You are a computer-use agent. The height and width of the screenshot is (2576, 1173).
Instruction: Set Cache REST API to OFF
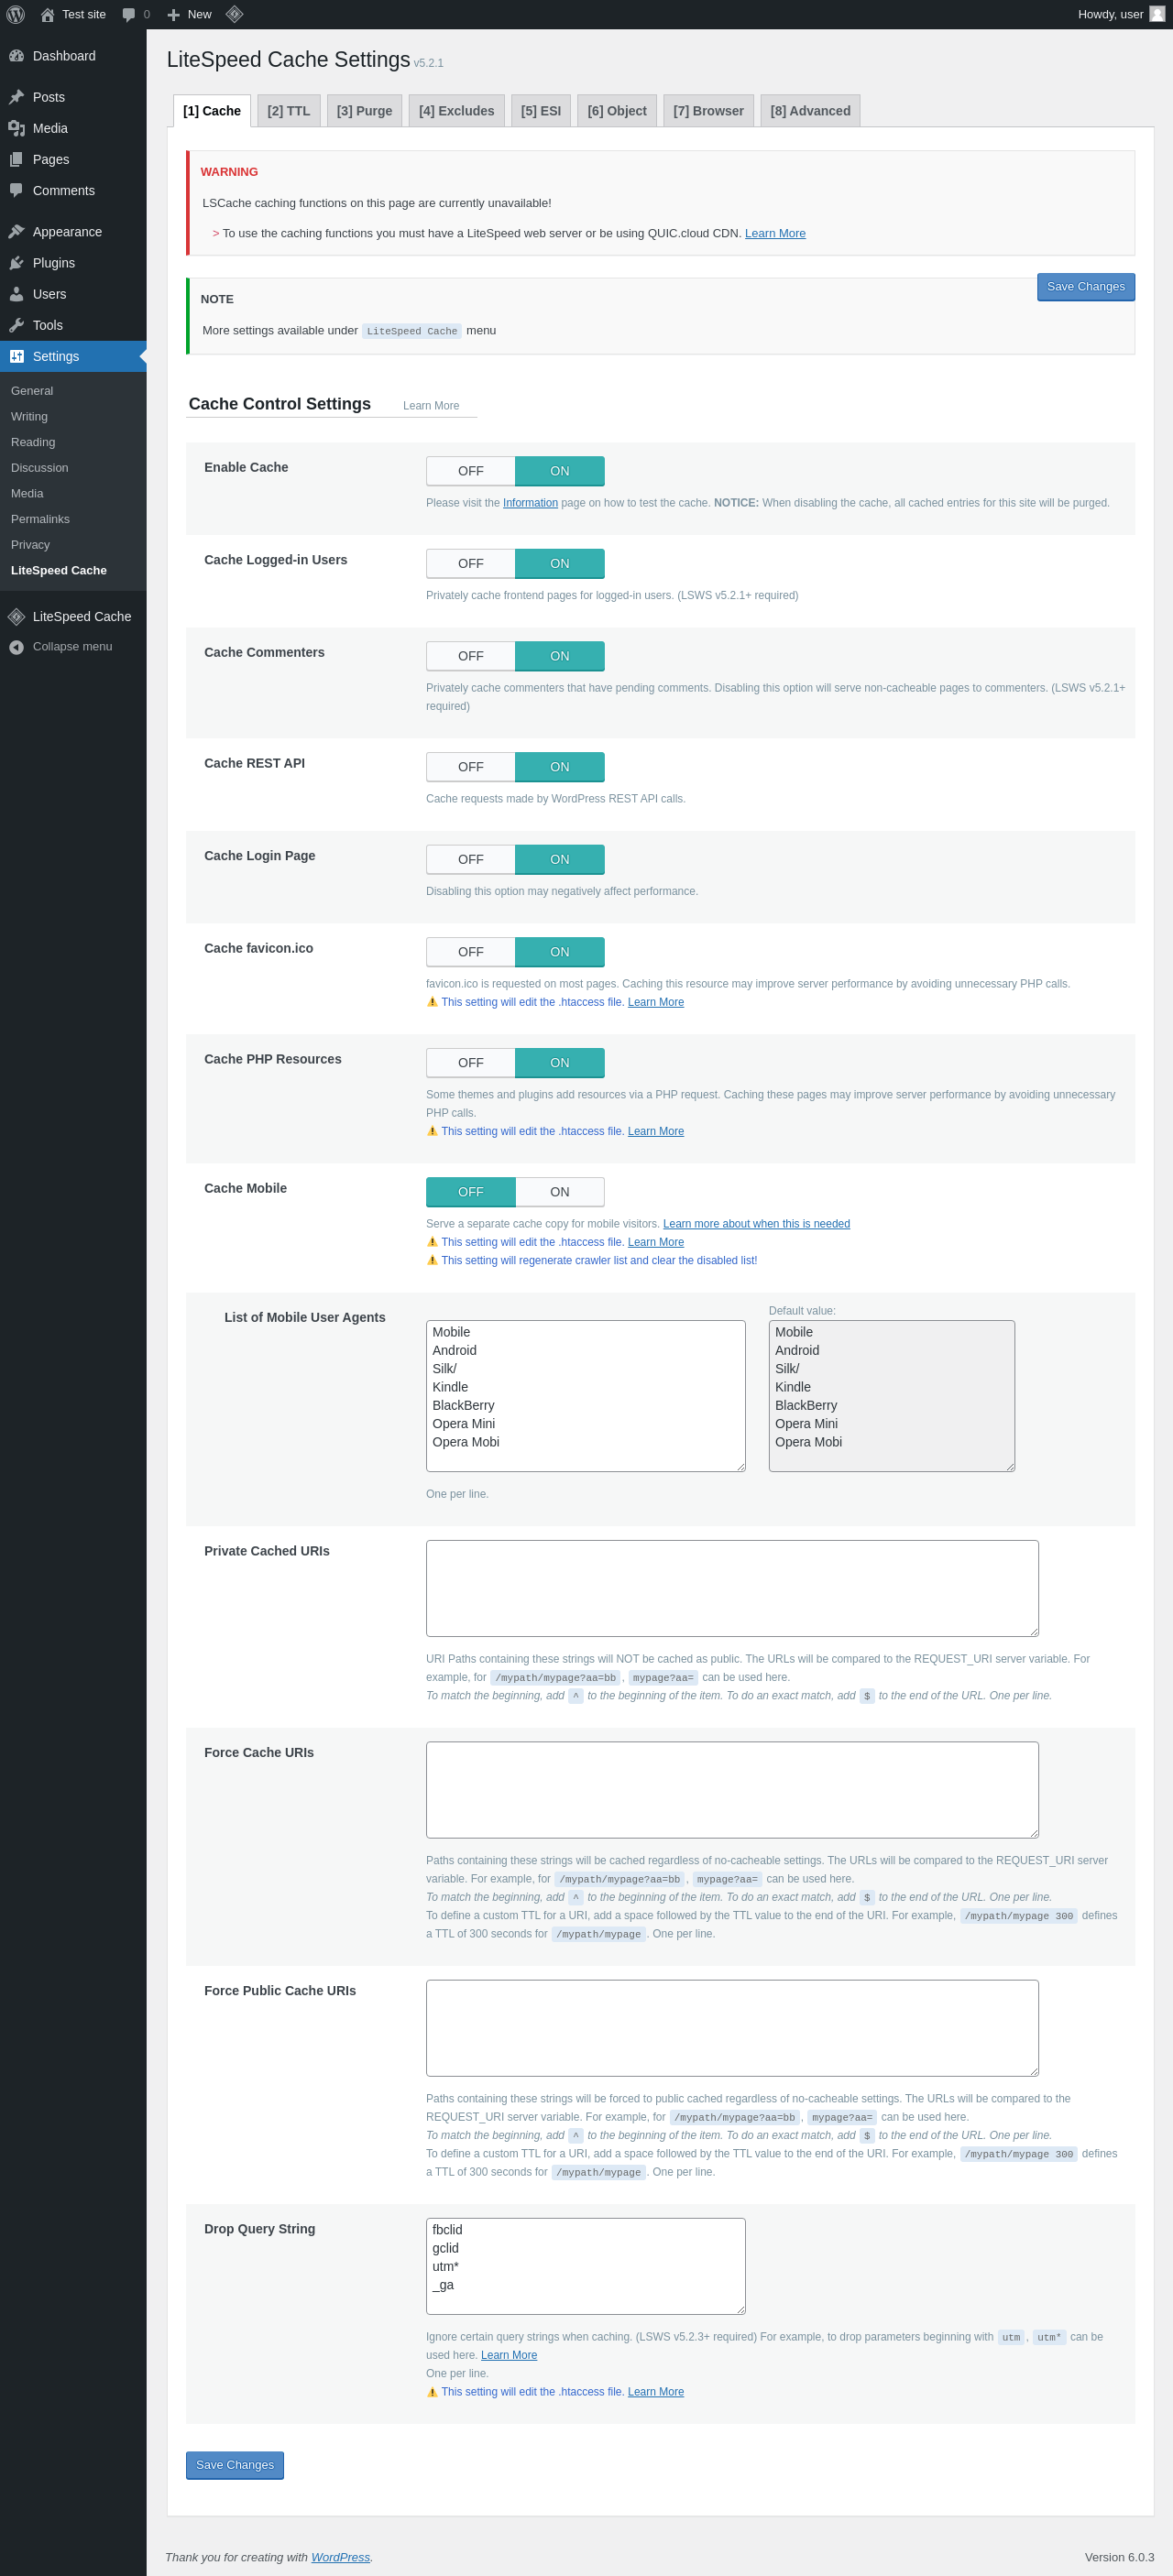click(470, 767)
